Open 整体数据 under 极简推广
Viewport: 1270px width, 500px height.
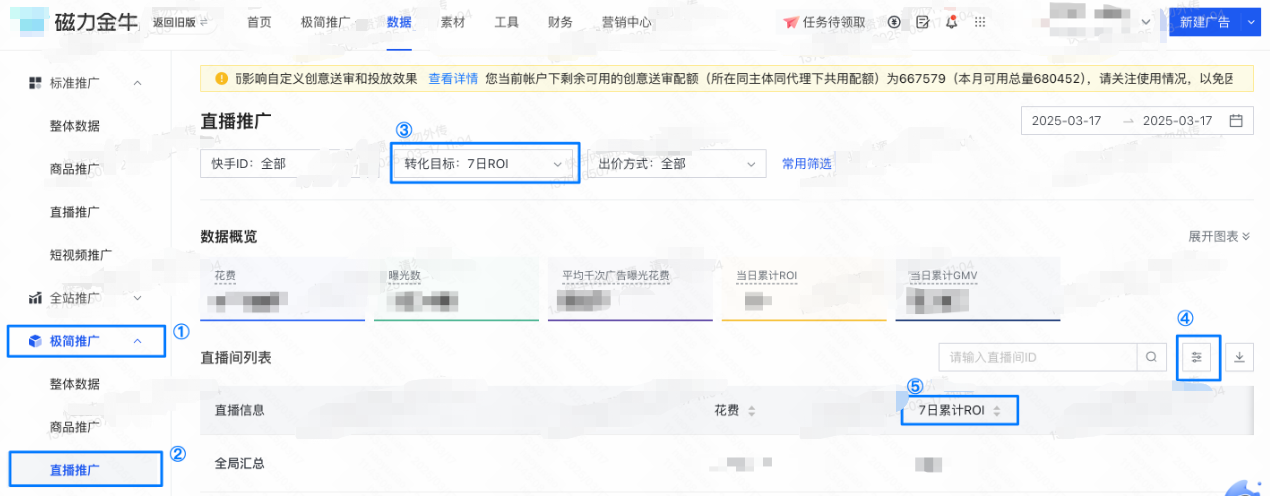[75, 384]
